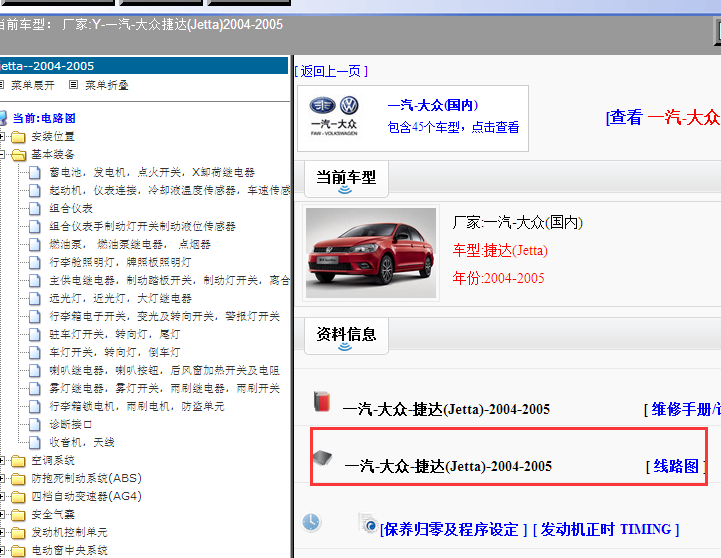The height and width of the screenshot is (558, 721).
Task: Click the 发动机控制单元 folder icon
Action: pos(18,533)
